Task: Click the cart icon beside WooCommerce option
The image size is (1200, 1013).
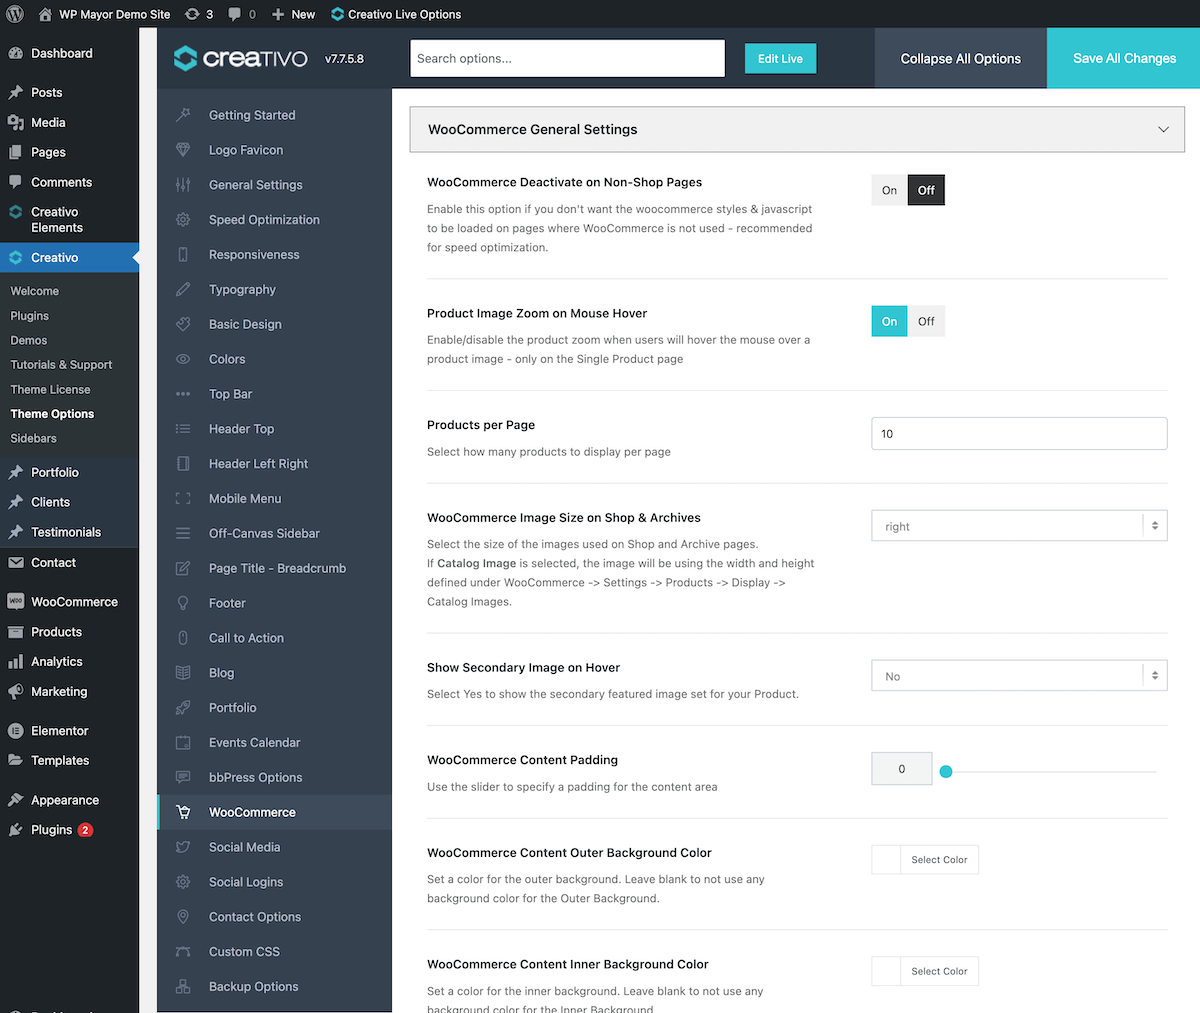Action: click(183, 812)
